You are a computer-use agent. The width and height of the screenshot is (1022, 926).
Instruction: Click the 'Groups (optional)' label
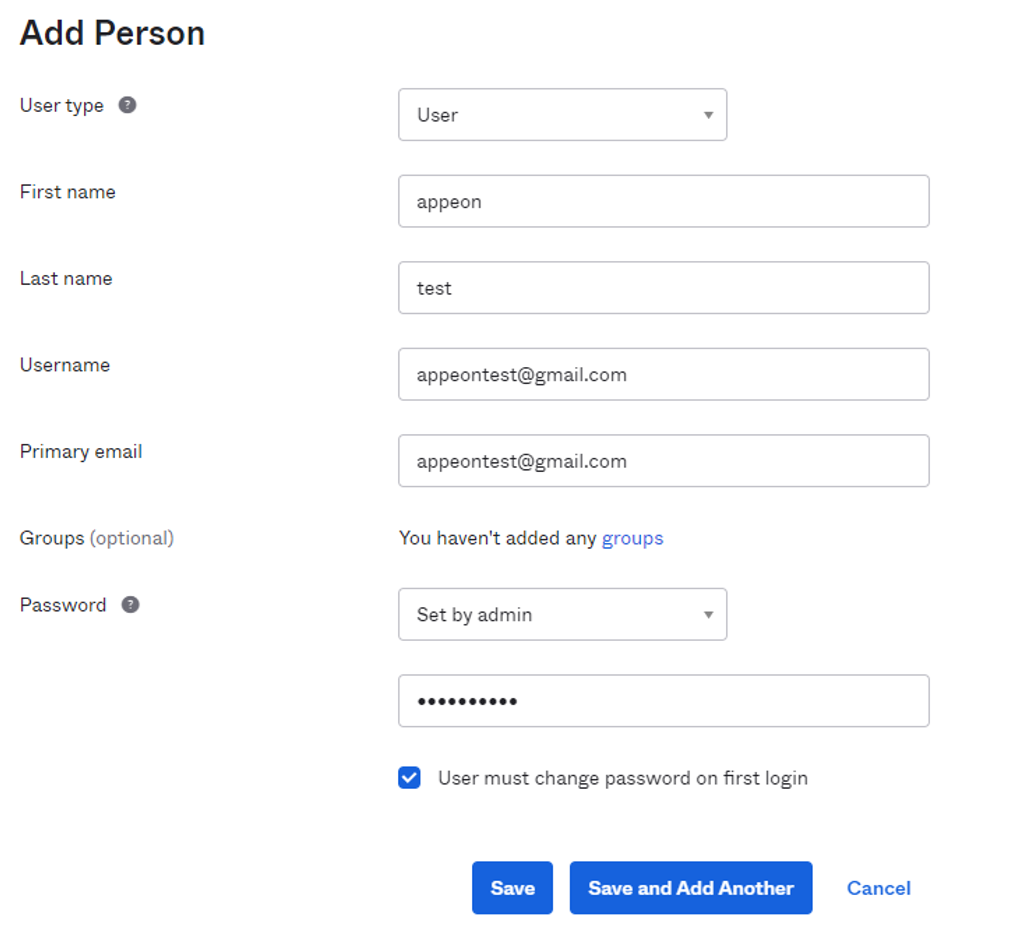click(96, 538)
